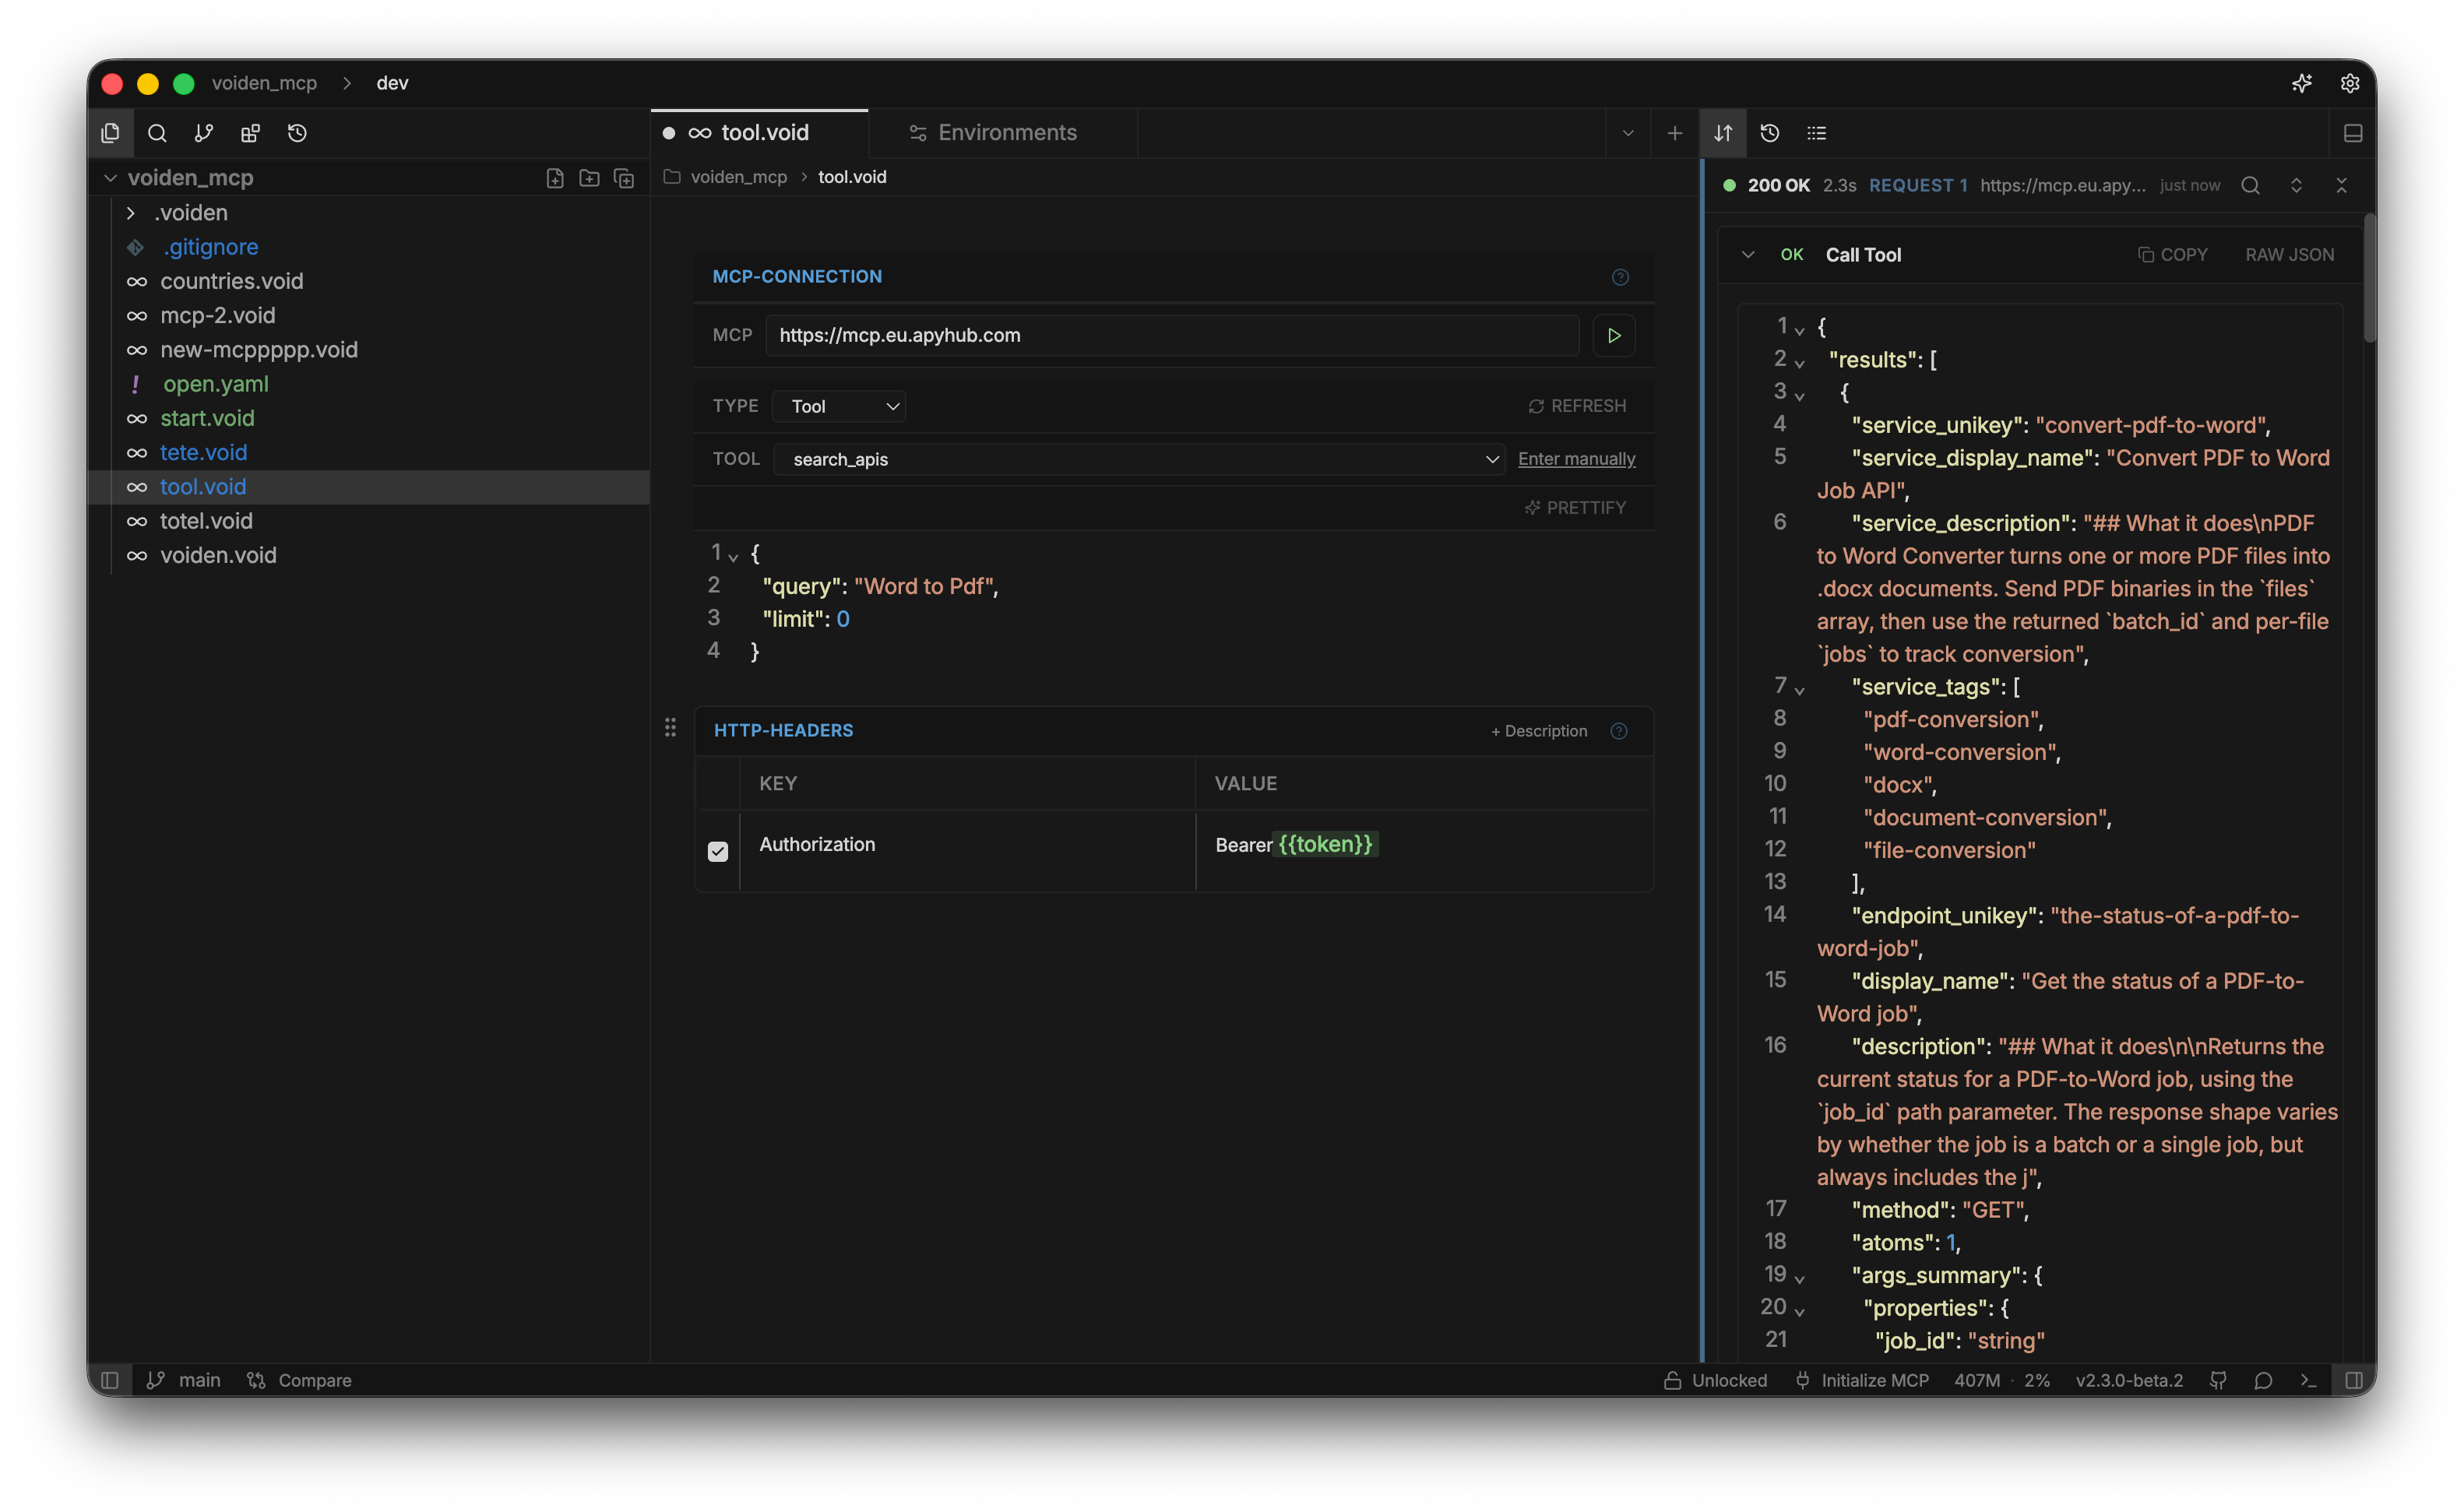
Task: Open the AI sparkle icon in title bar
Action: pos(2302,83)
